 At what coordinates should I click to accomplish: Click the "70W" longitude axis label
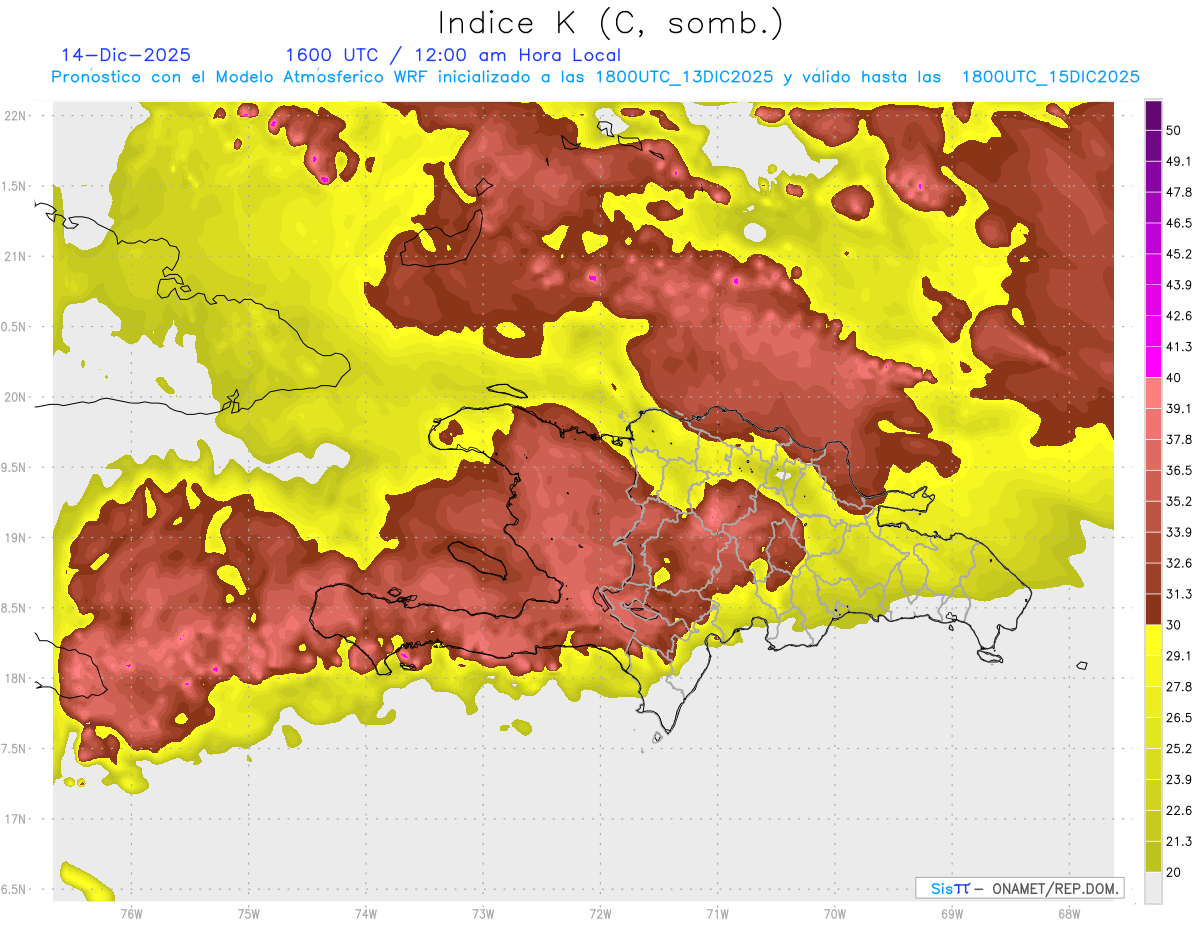pos(834,914)
